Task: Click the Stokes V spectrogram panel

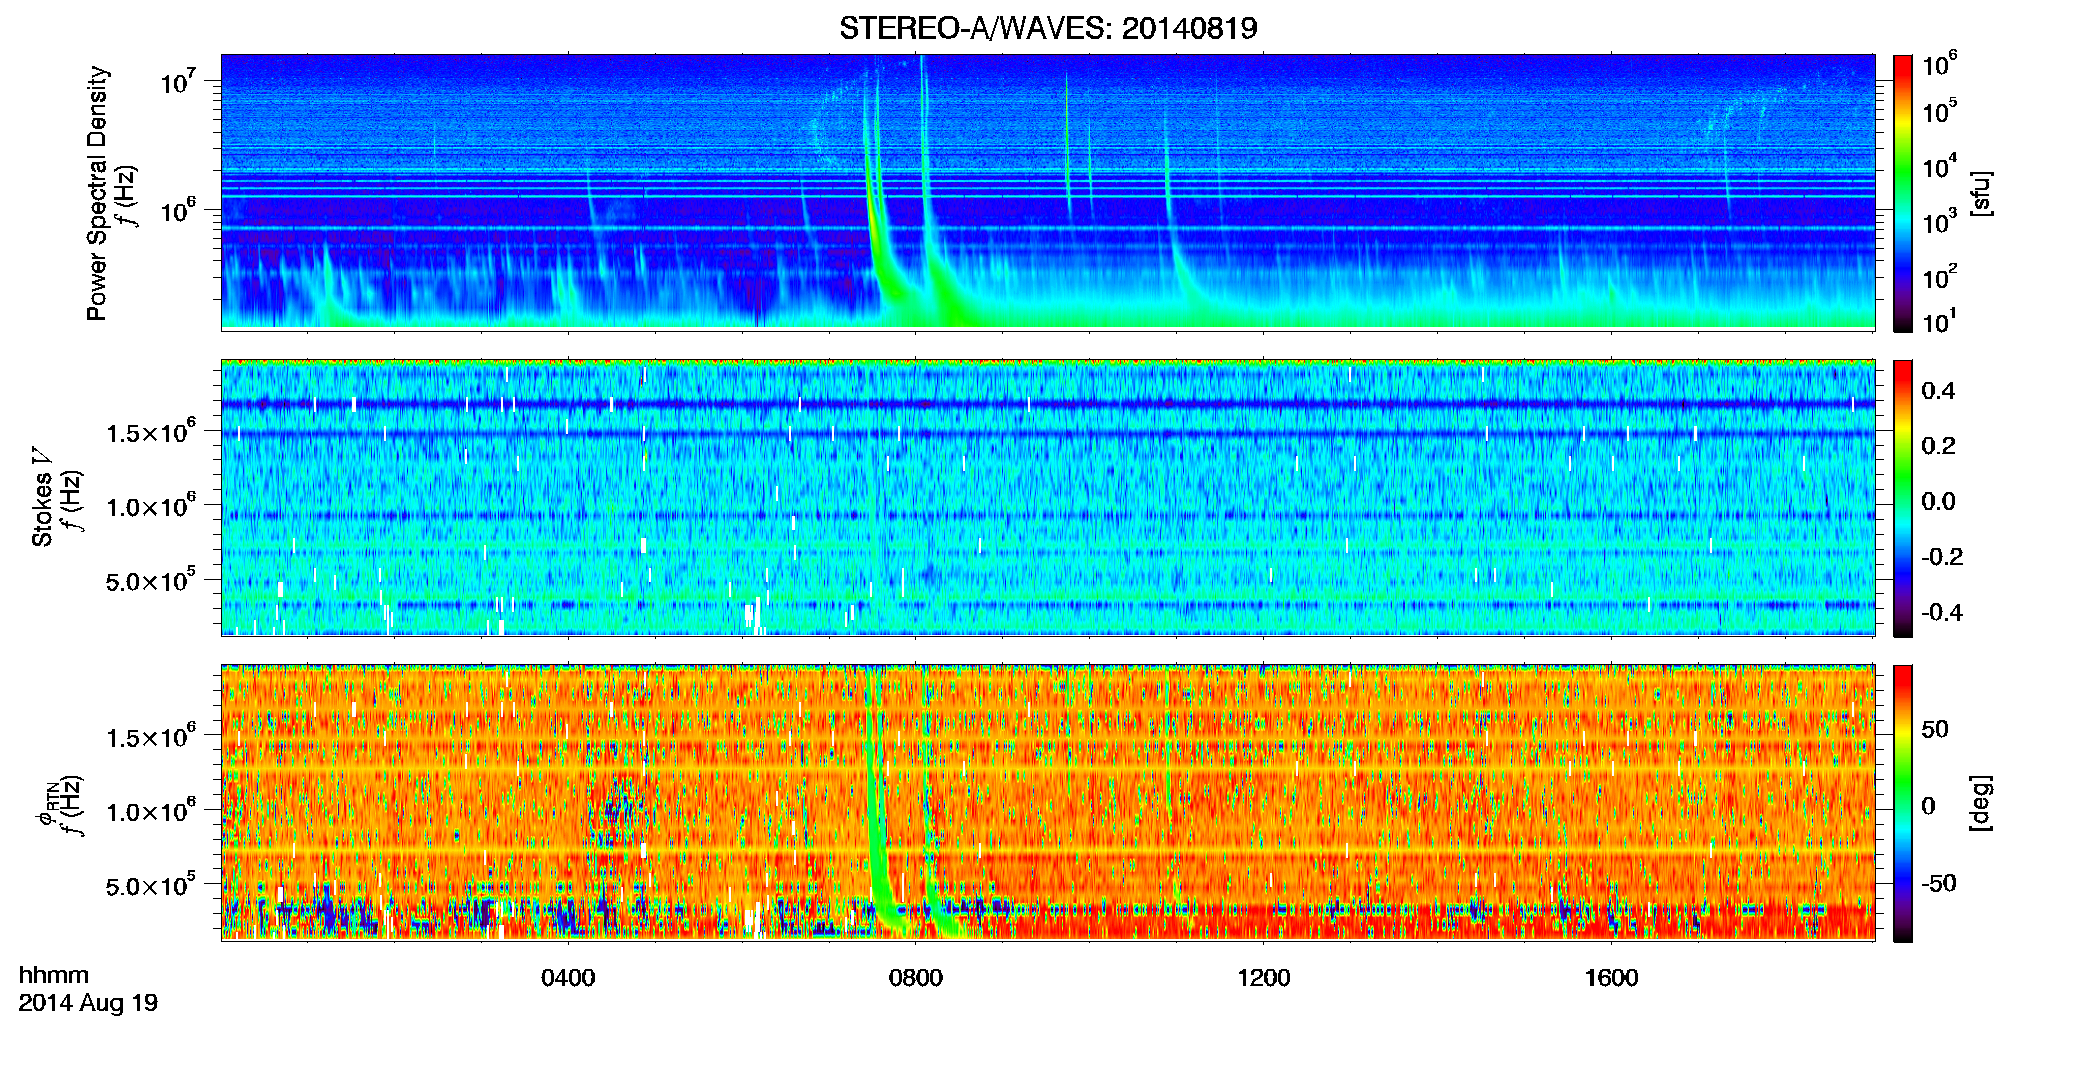Action: (1048, 497)
